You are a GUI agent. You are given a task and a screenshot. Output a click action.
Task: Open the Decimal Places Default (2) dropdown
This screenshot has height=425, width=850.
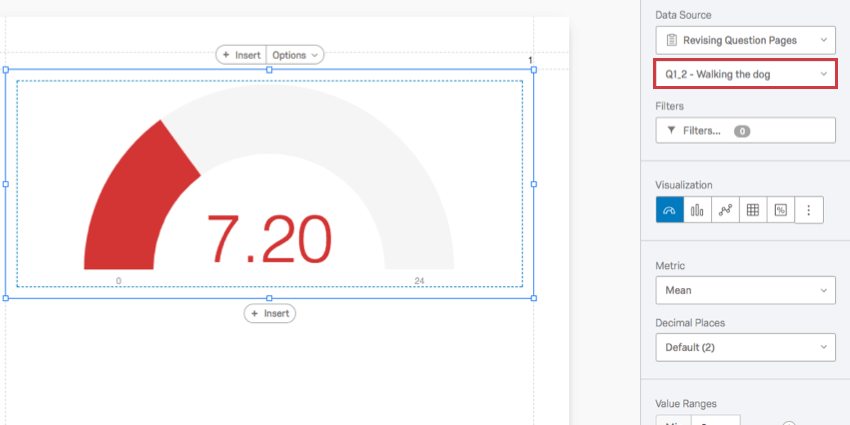coord(745,347)
